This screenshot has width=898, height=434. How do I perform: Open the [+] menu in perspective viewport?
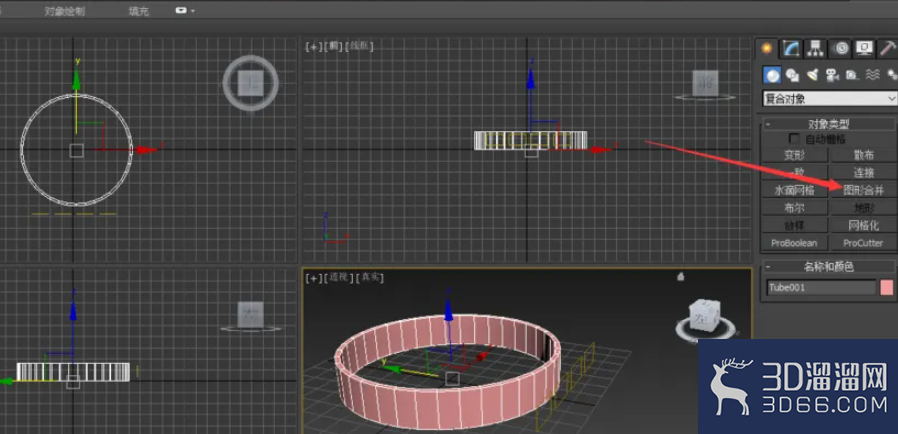(x=313, y=278)
